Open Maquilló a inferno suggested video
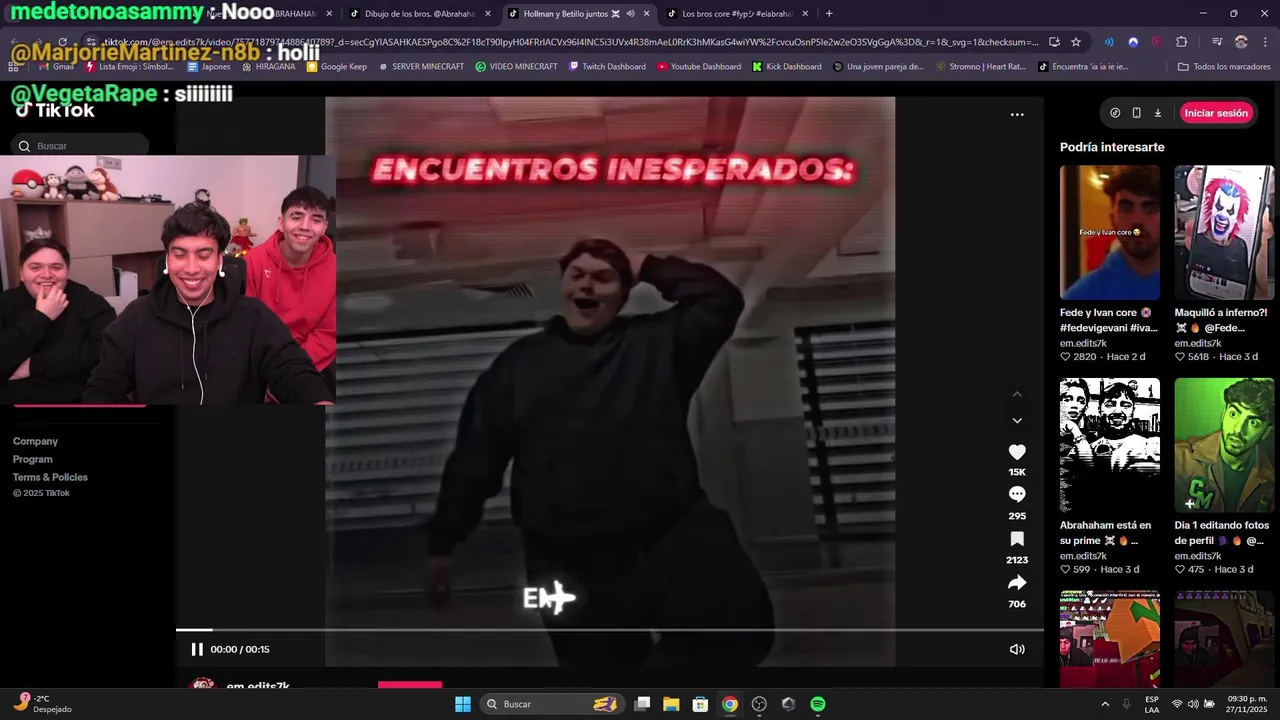Screen dimensions: 1280x720 click(1224, 232)
